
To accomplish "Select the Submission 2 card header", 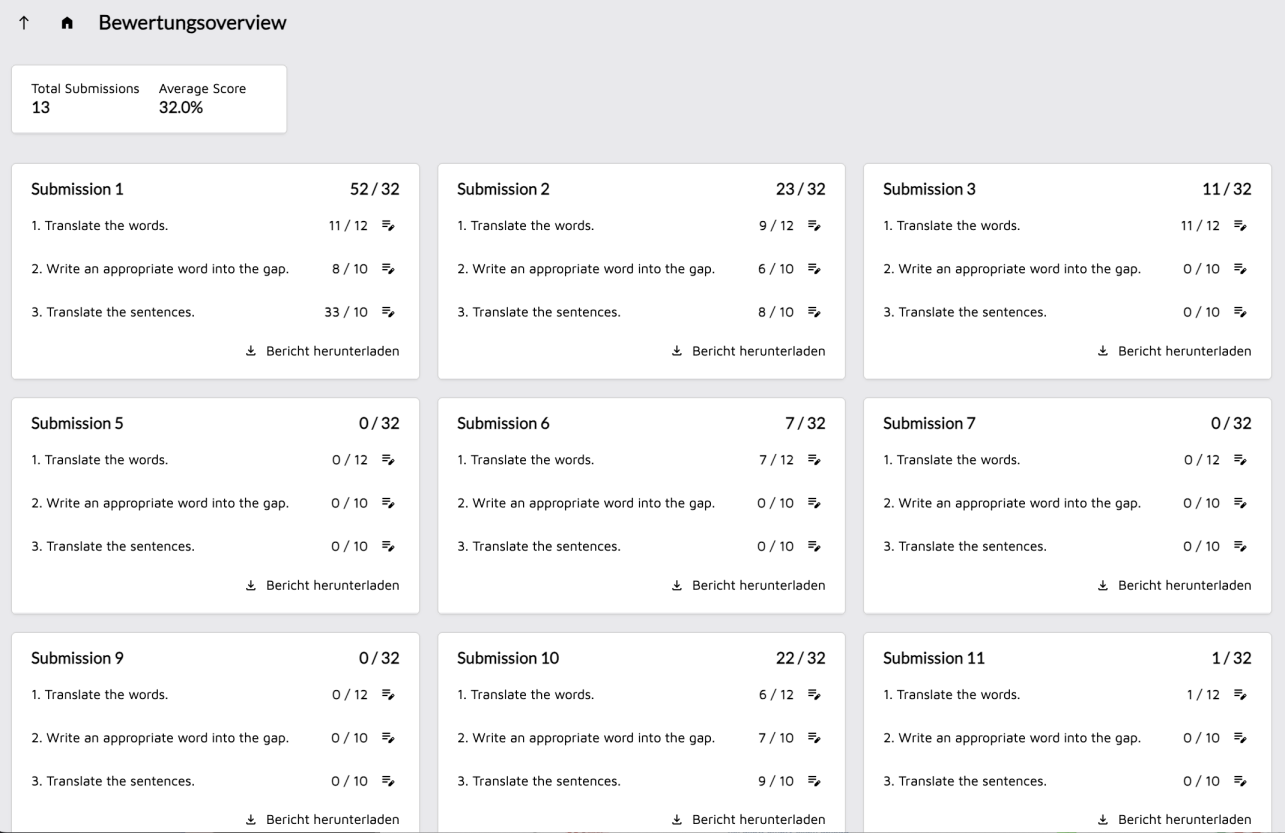I will click(x=504, y=189).
